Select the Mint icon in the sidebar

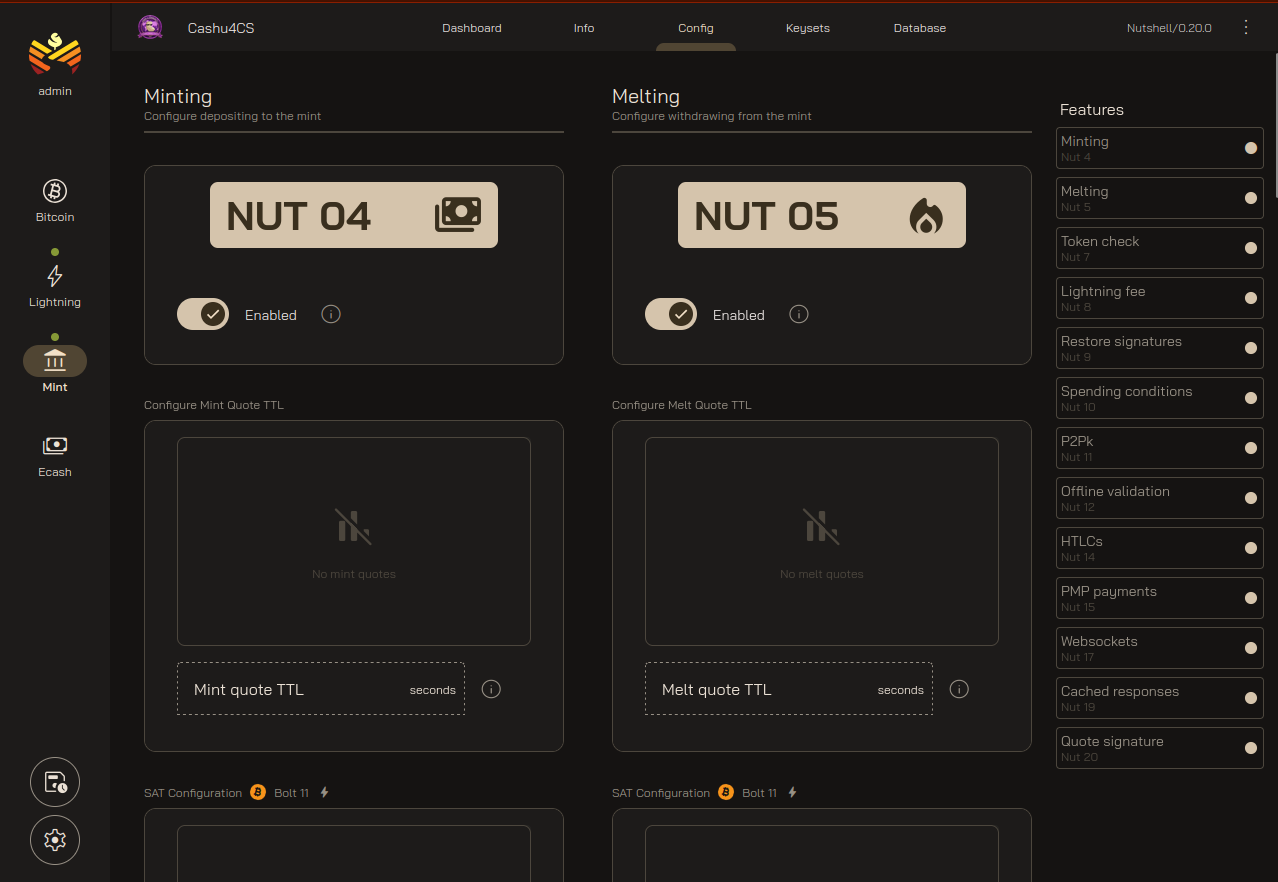point(54,360)
